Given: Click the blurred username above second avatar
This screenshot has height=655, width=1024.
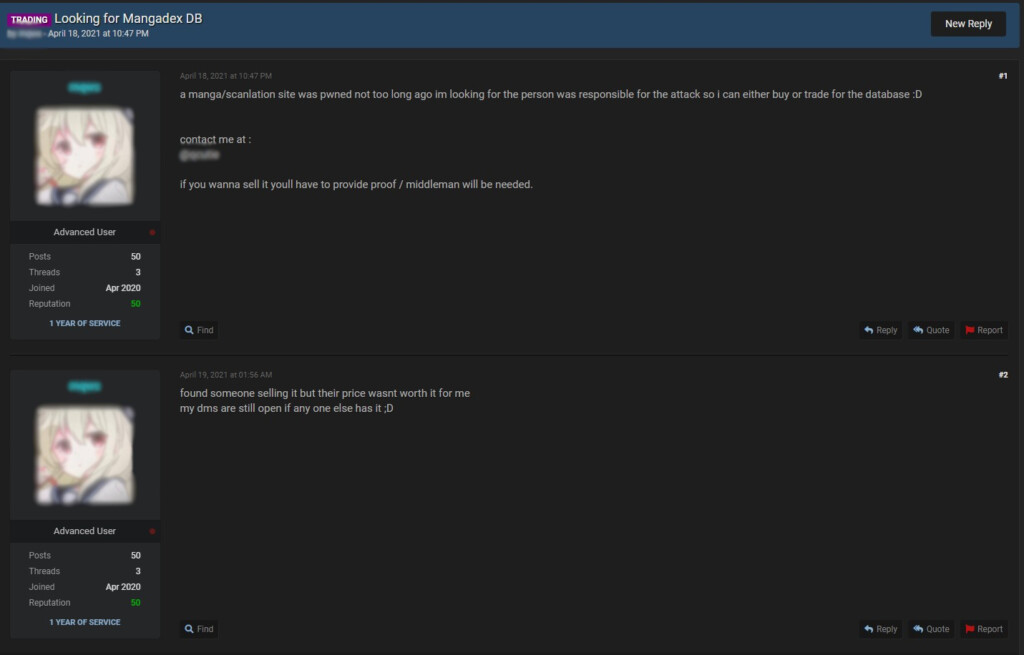Looking at the screenshot, I should [x=84, y=386].
